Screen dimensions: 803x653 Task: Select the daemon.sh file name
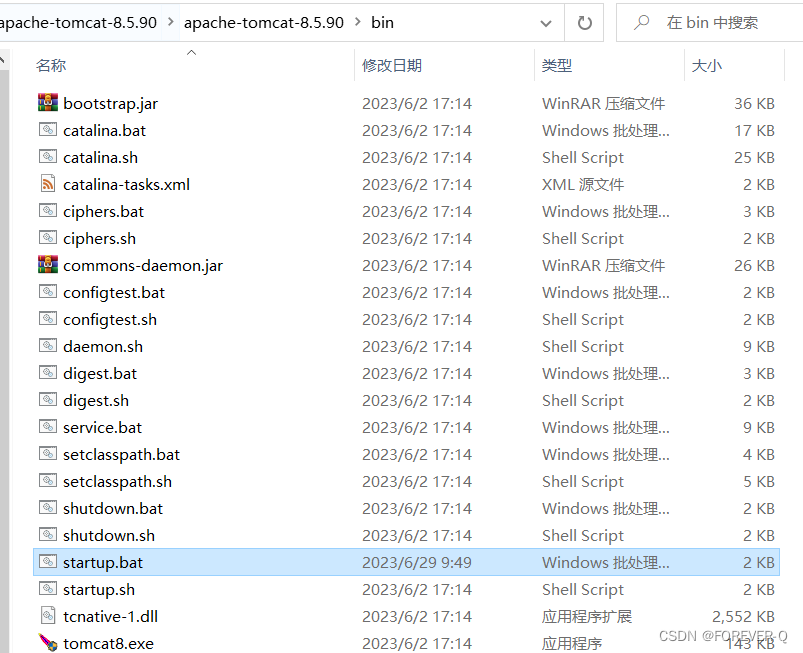(103, 346)
